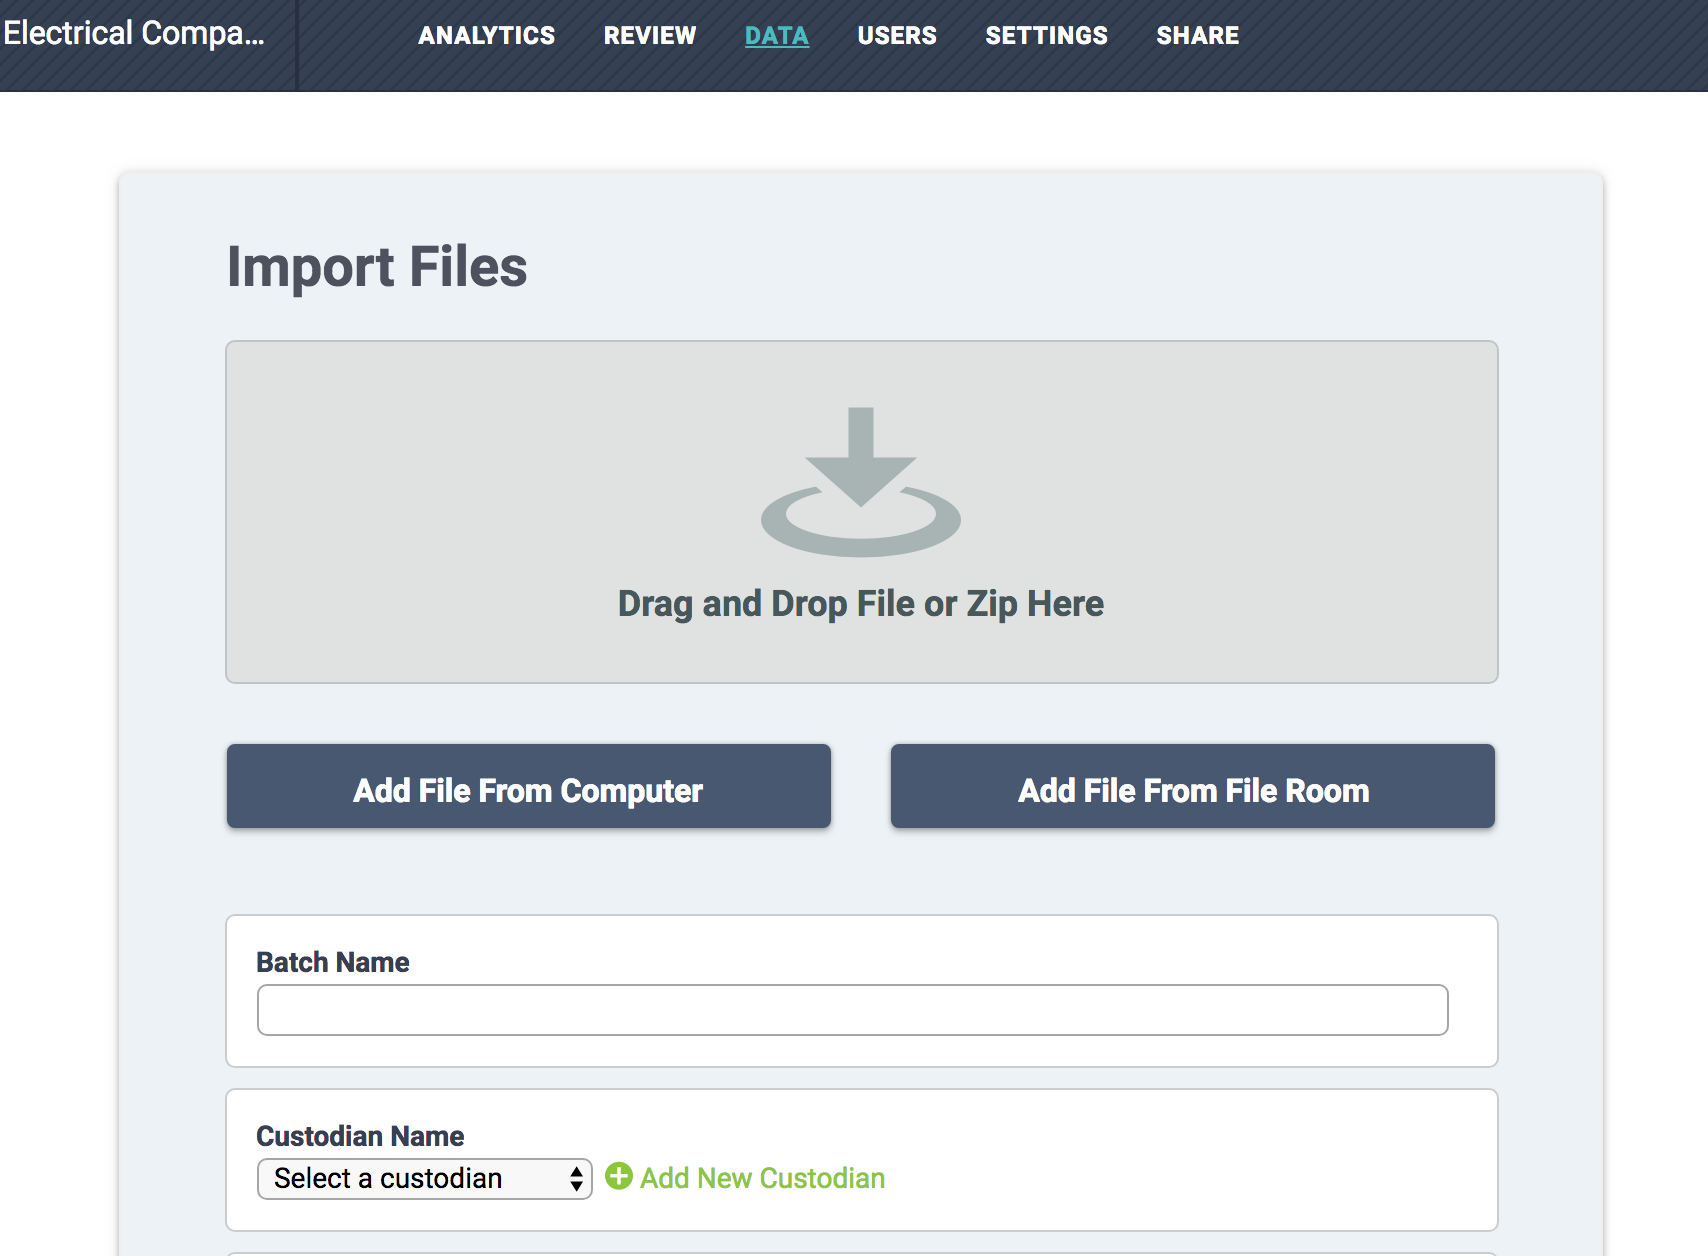Viewport: 1708px width, 1256px height.
Task: Click Add New Custodian link
Action: 762,1178
